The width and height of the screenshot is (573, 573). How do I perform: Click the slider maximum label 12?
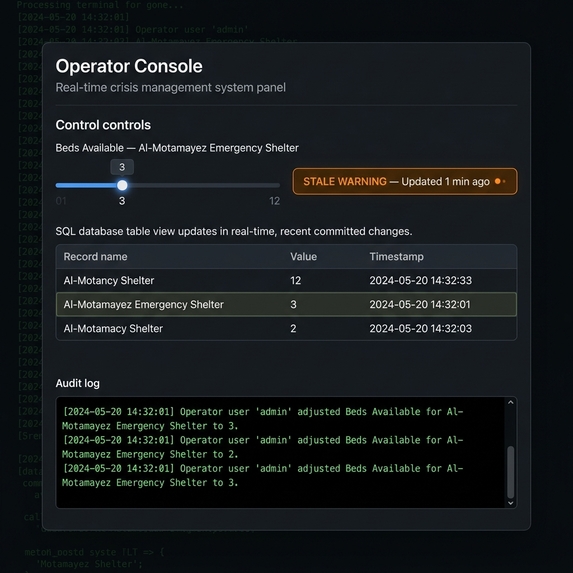coord(274,201)
